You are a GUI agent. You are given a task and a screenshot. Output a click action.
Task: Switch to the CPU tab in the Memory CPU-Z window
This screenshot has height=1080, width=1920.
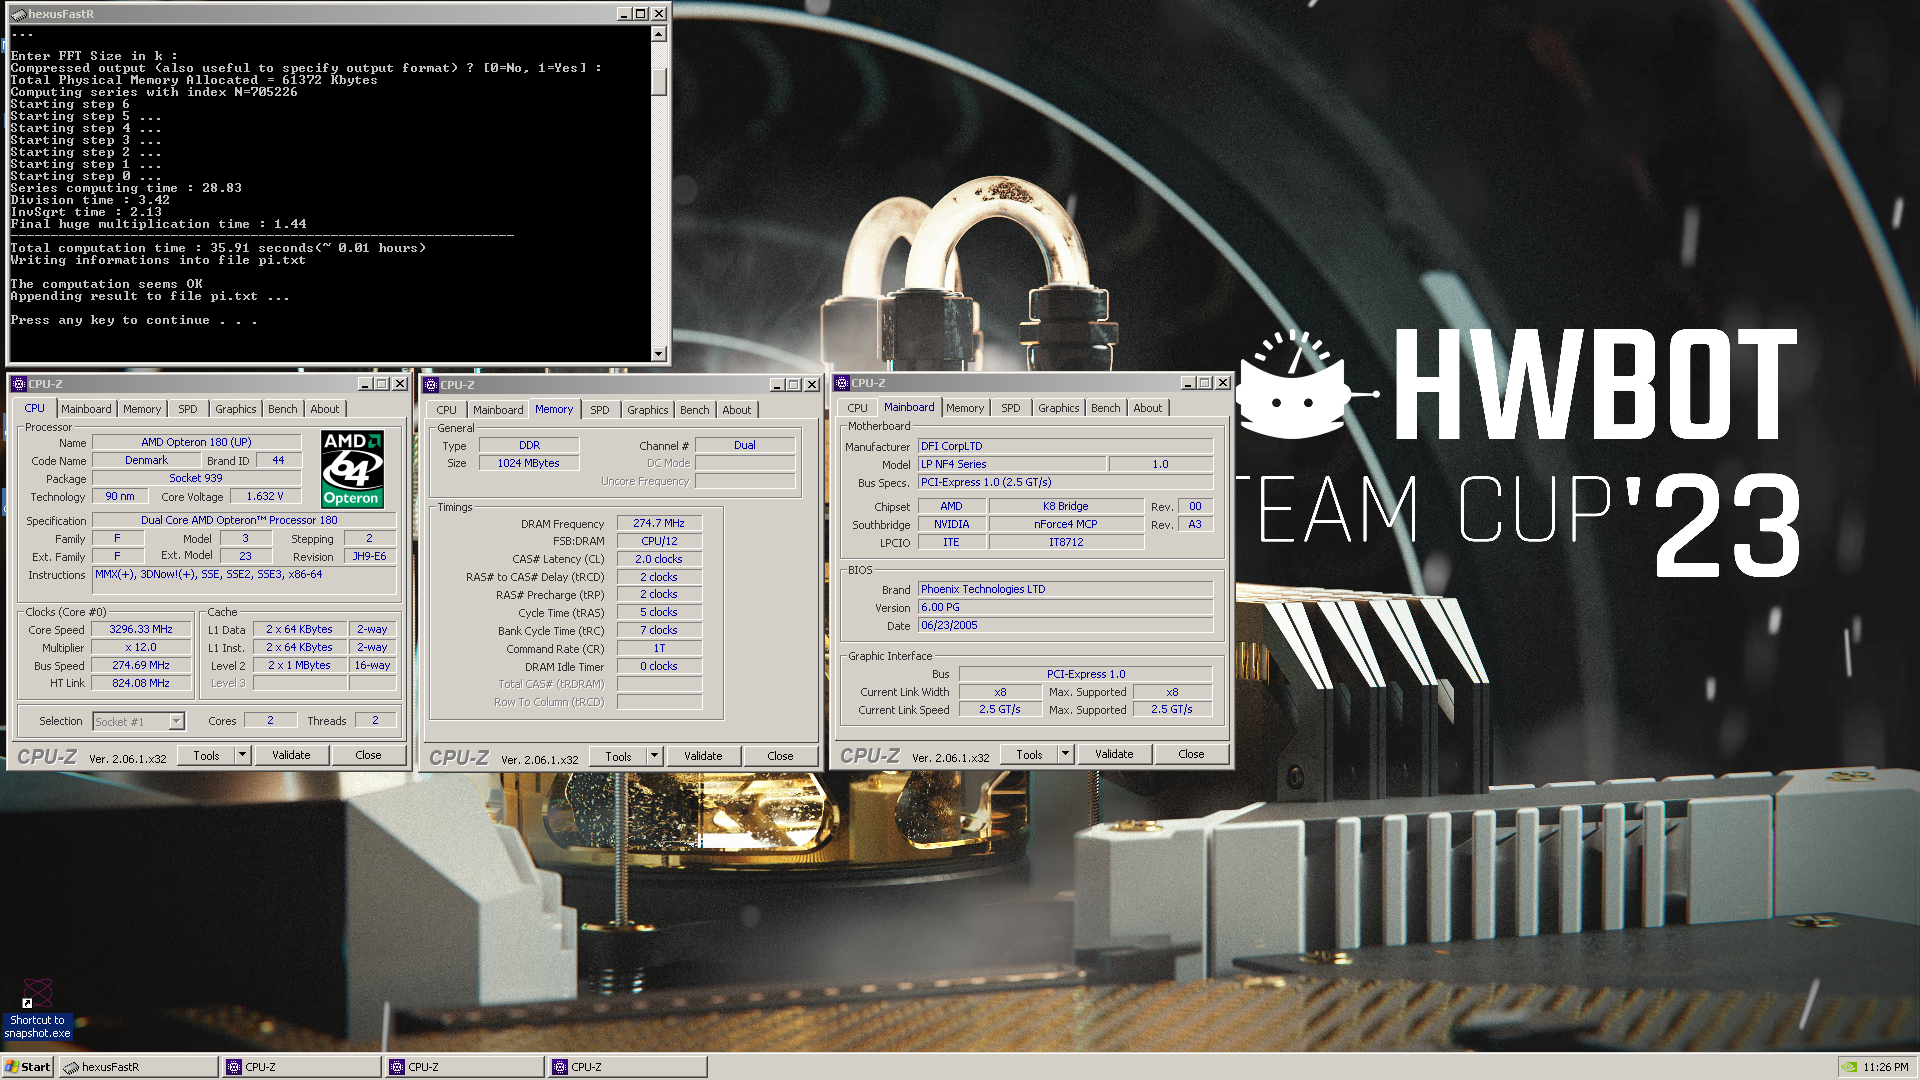pos(447,410)
